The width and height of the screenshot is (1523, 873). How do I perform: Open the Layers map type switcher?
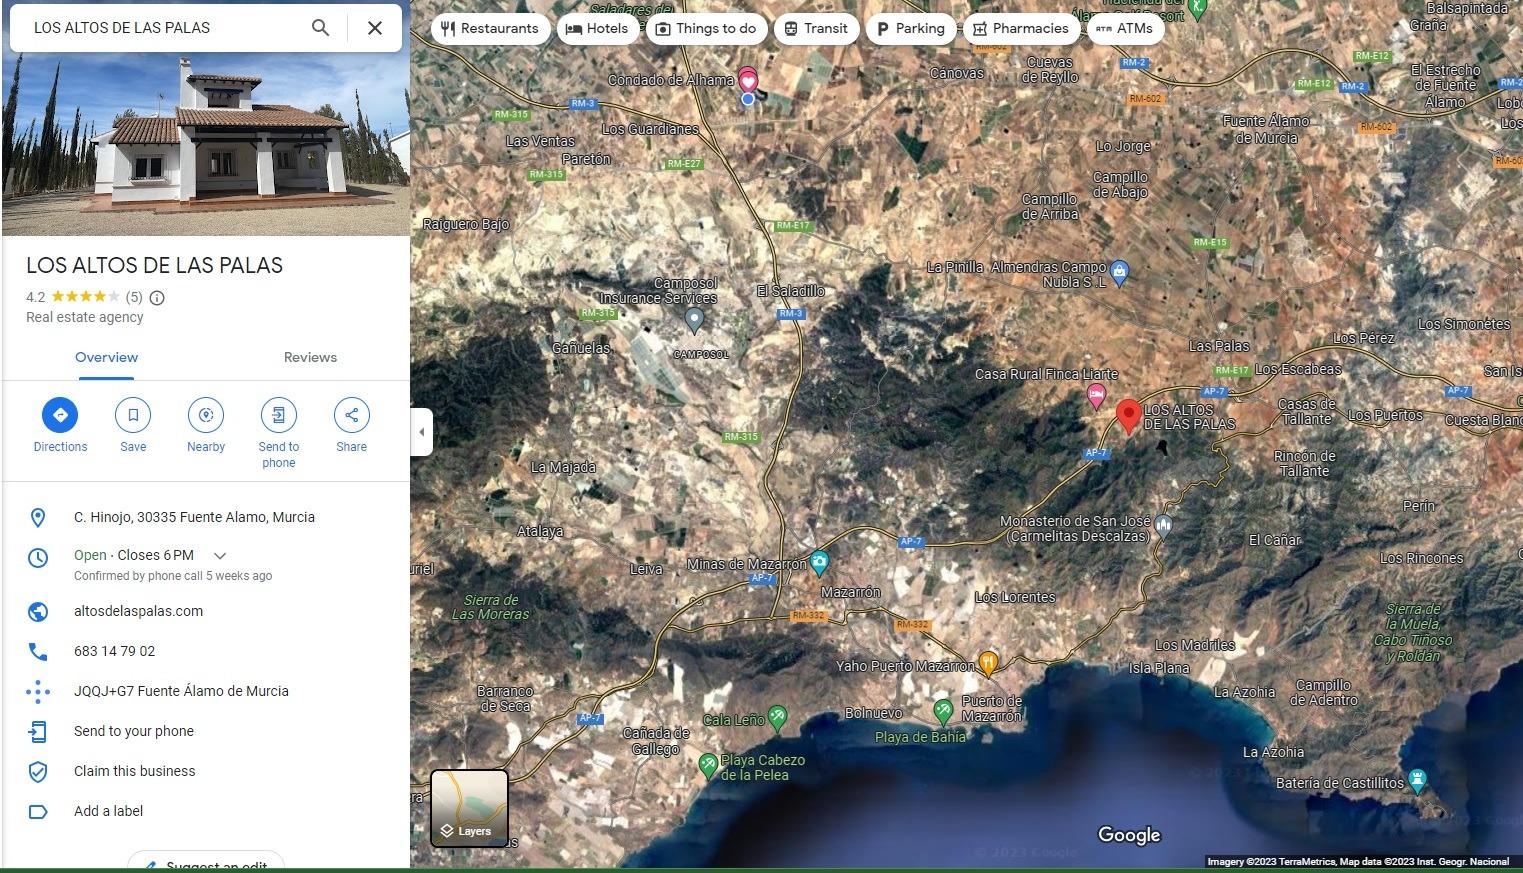coord(469,808)
